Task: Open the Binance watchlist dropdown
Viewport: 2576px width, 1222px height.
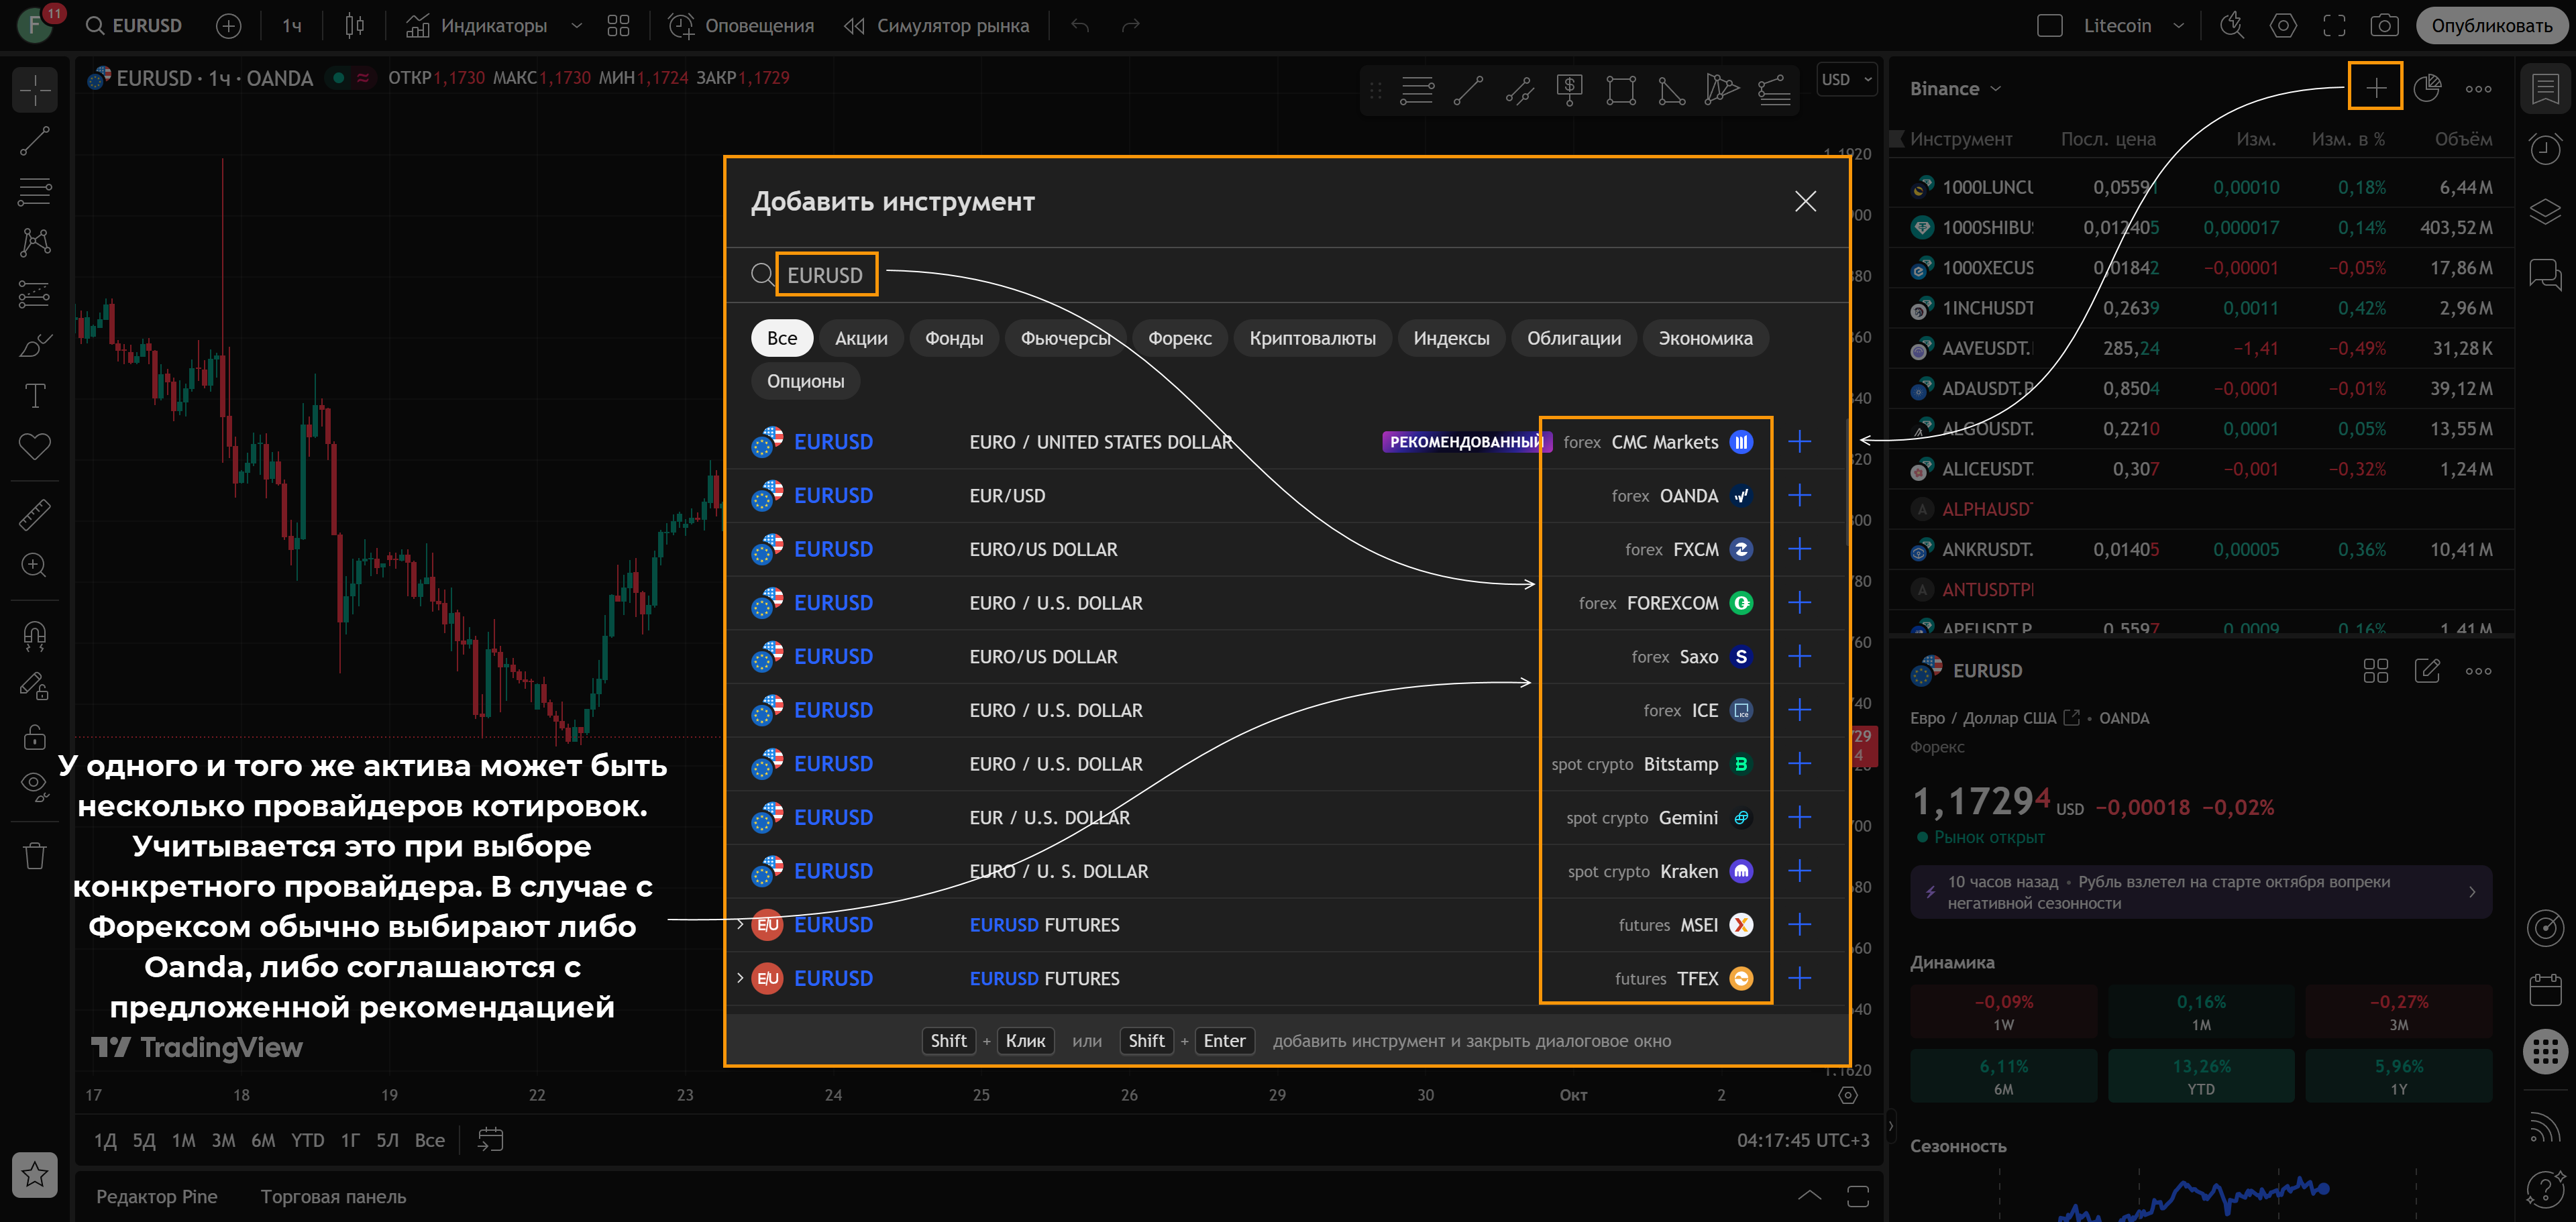Action: (x=1955, y=89)
